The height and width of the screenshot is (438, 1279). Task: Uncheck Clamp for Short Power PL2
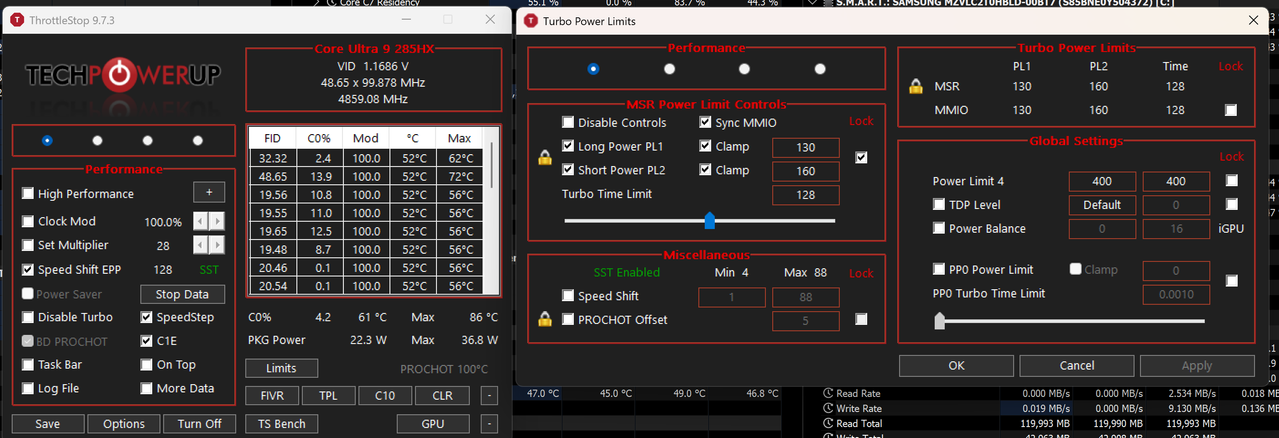coord(705,170)
